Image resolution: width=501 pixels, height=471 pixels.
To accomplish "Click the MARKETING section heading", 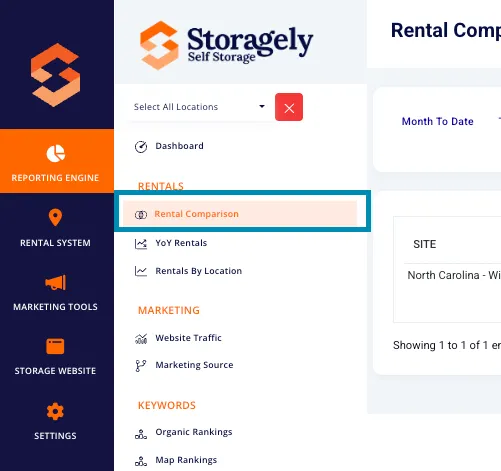I will [x=169, y=310].
